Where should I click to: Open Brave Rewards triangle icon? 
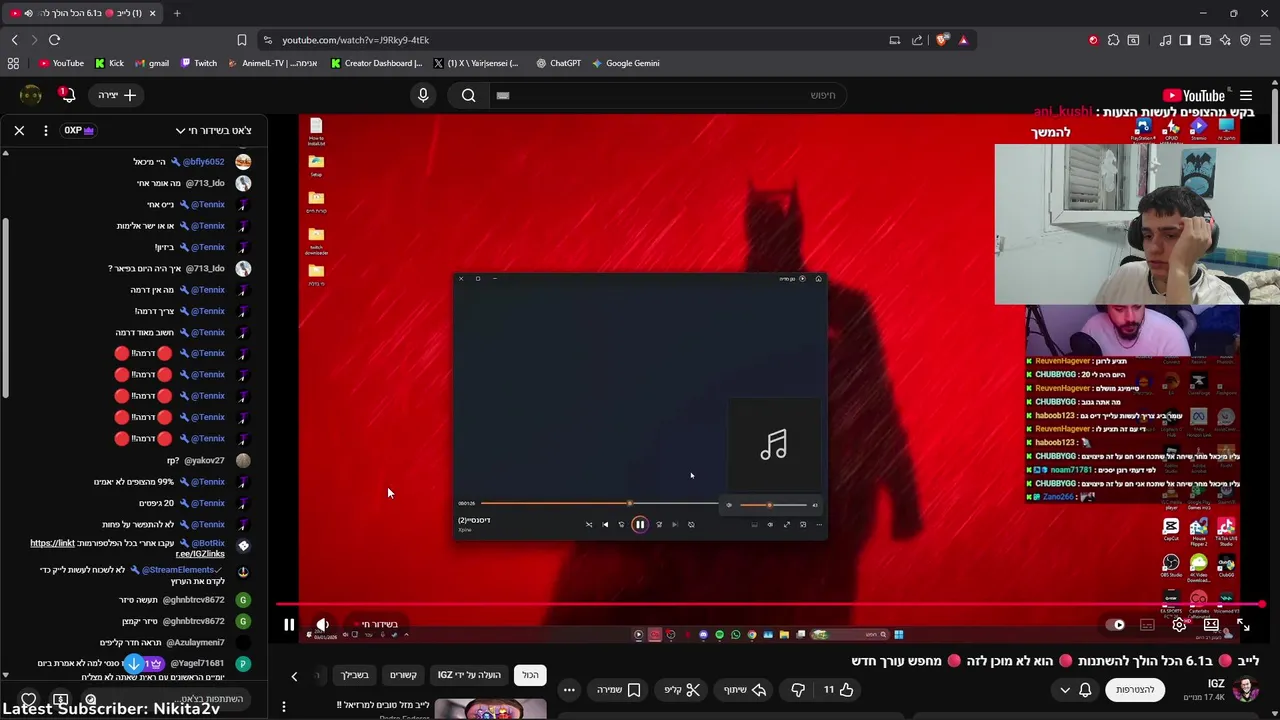[x=963, y=40]
